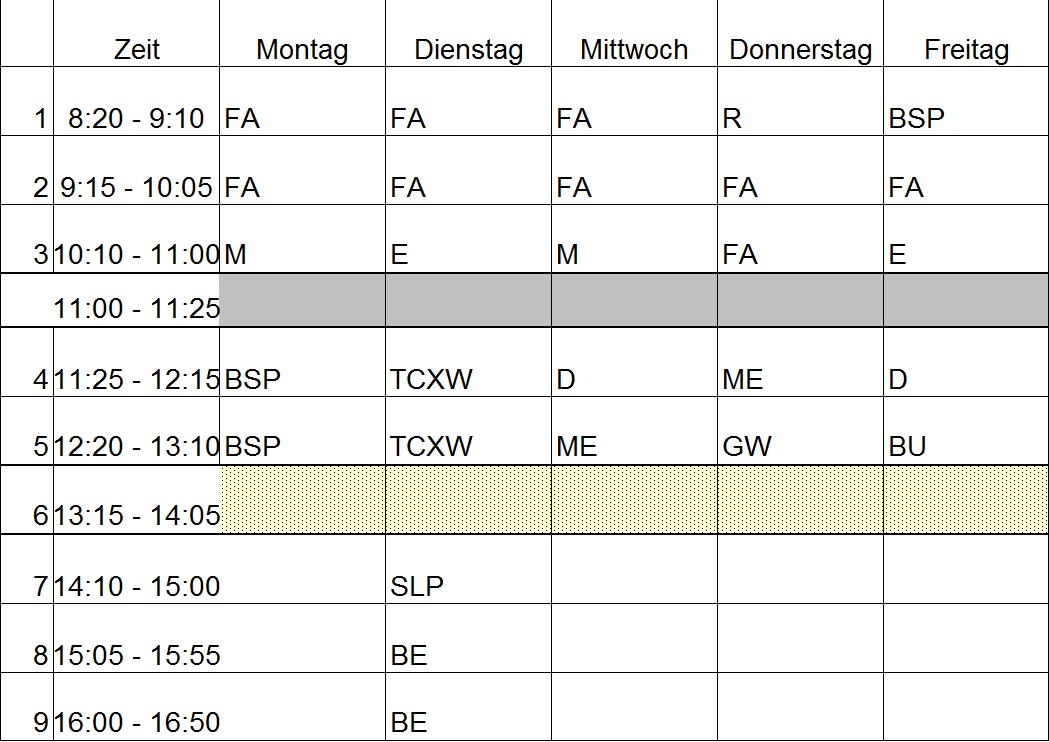Click the 8:20 - 9:10 time cell
The width and height of the screenshot is (1049, 742).
point(136,102)
